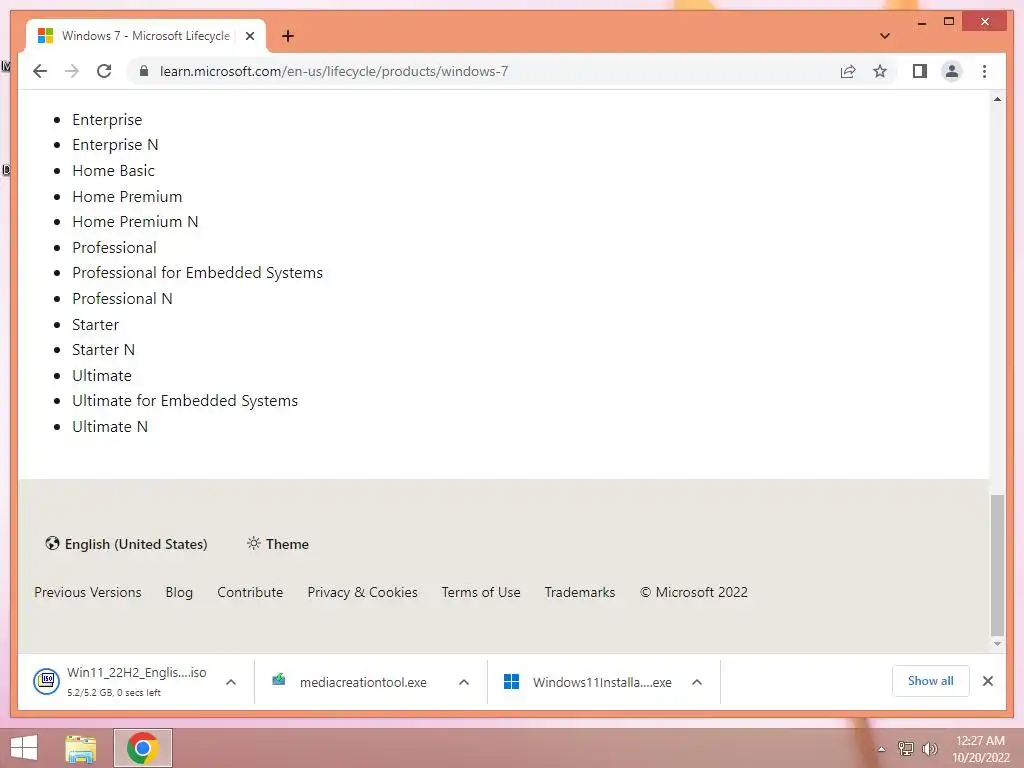Open the volume tray icon

[930, 748]
